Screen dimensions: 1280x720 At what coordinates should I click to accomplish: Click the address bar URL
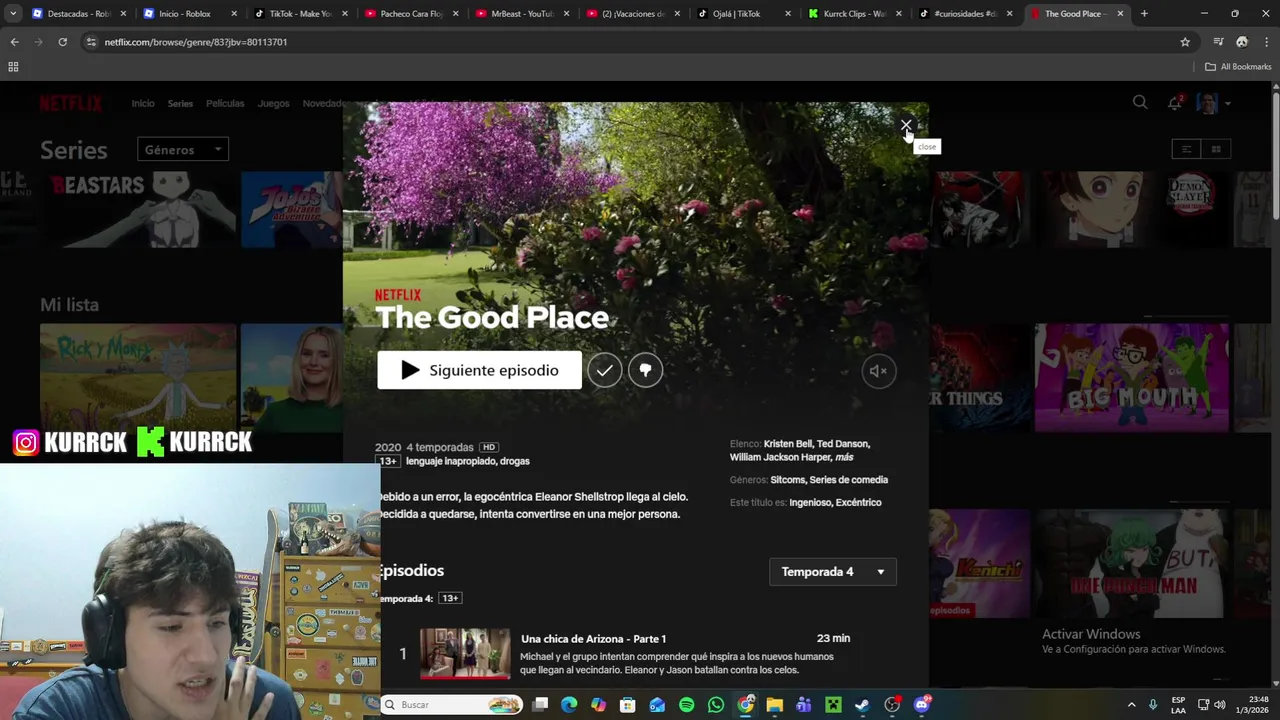coord(196,42)
